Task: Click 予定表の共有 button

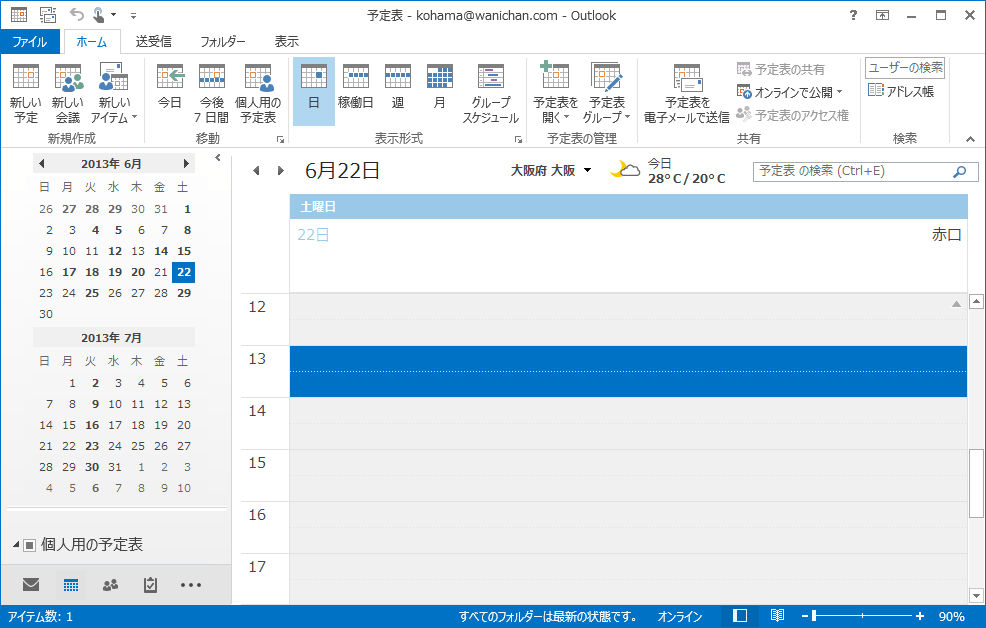Action: pos(781,69)
